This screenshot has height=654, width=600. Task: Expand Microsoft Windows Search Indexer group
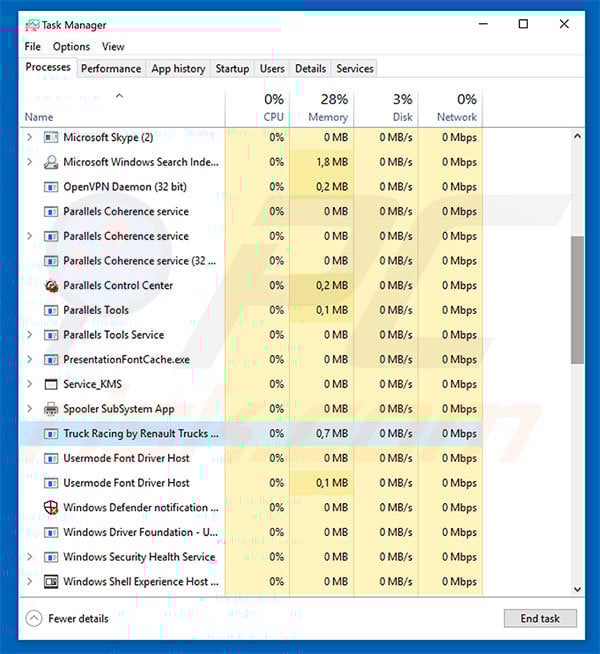pyautogui.click(x=30, y=161)
